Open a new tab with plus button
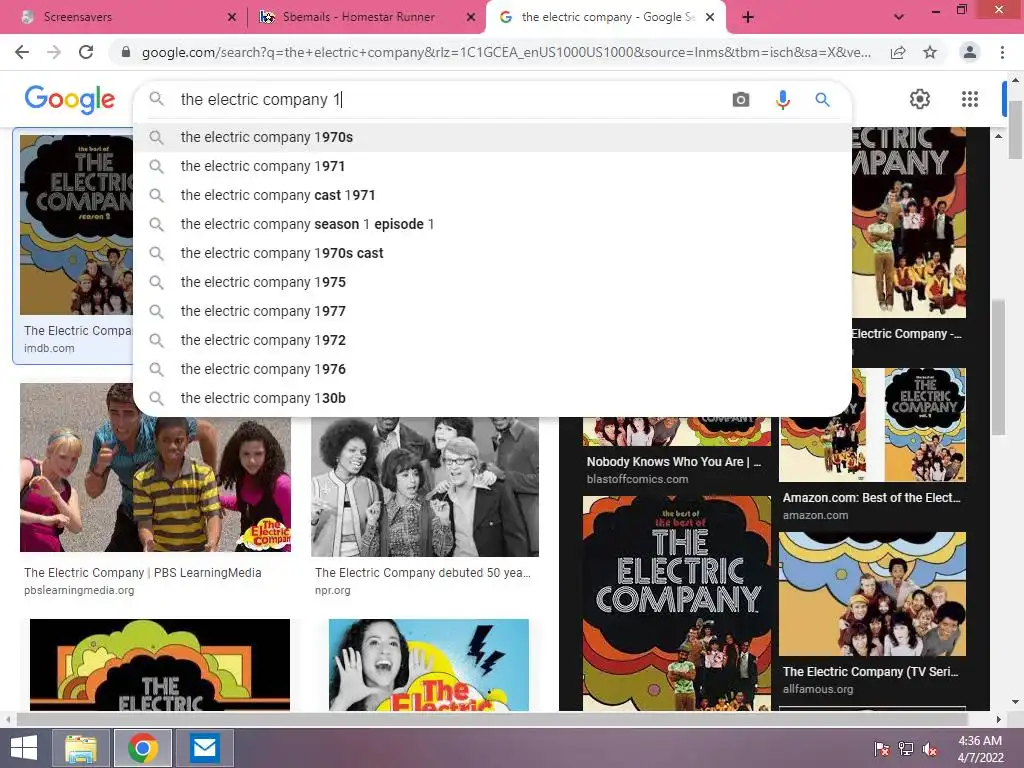This screenshot has width=1024, height=768. click(748, 17)
